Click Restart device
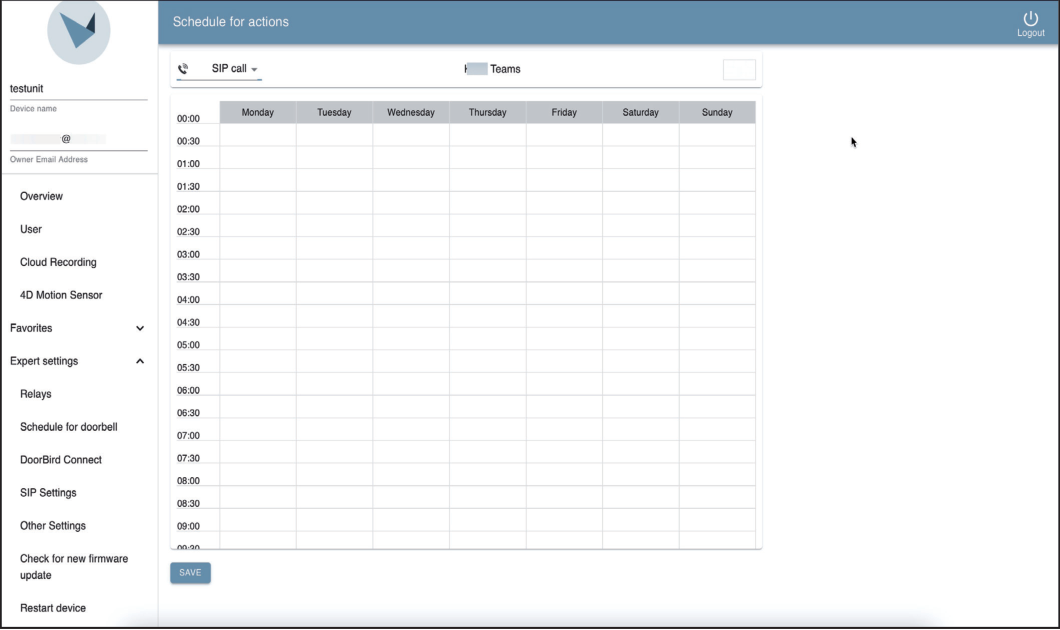This screenshot has height=630, width=1060. [51, 607]
